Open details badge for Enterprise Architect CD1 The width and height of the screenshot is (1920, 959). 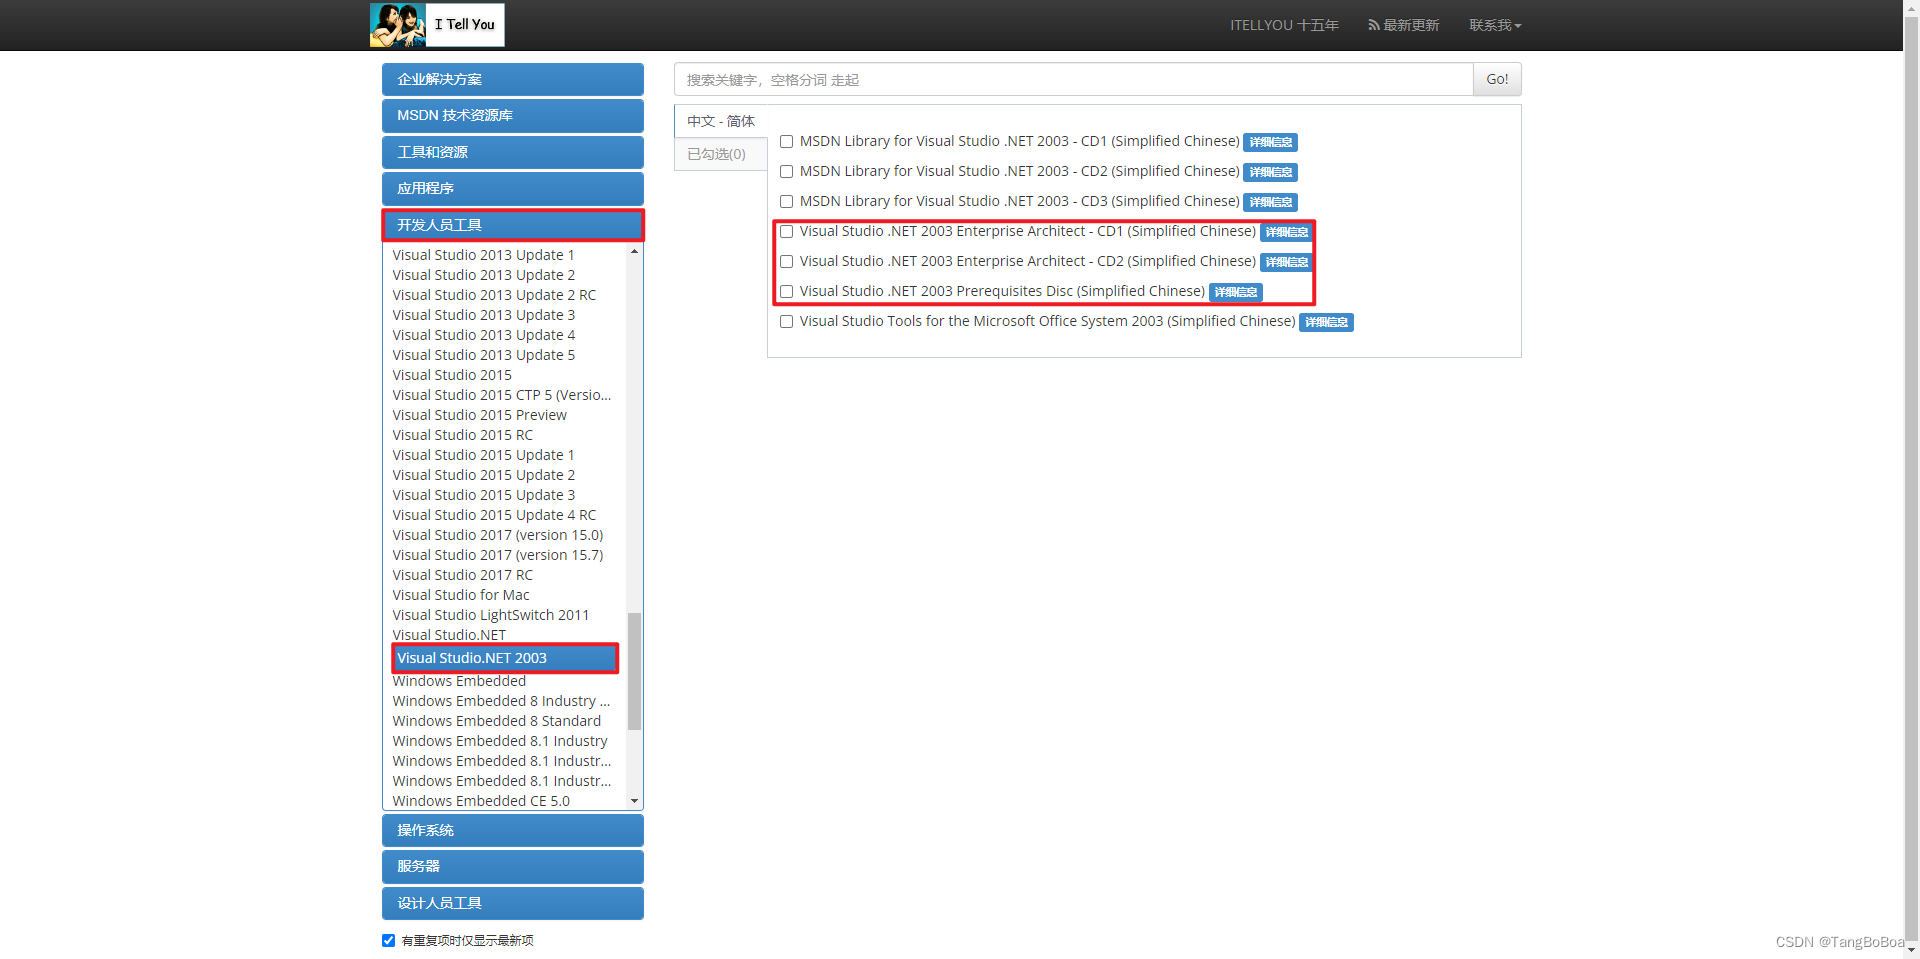(x=1286, y=232)
